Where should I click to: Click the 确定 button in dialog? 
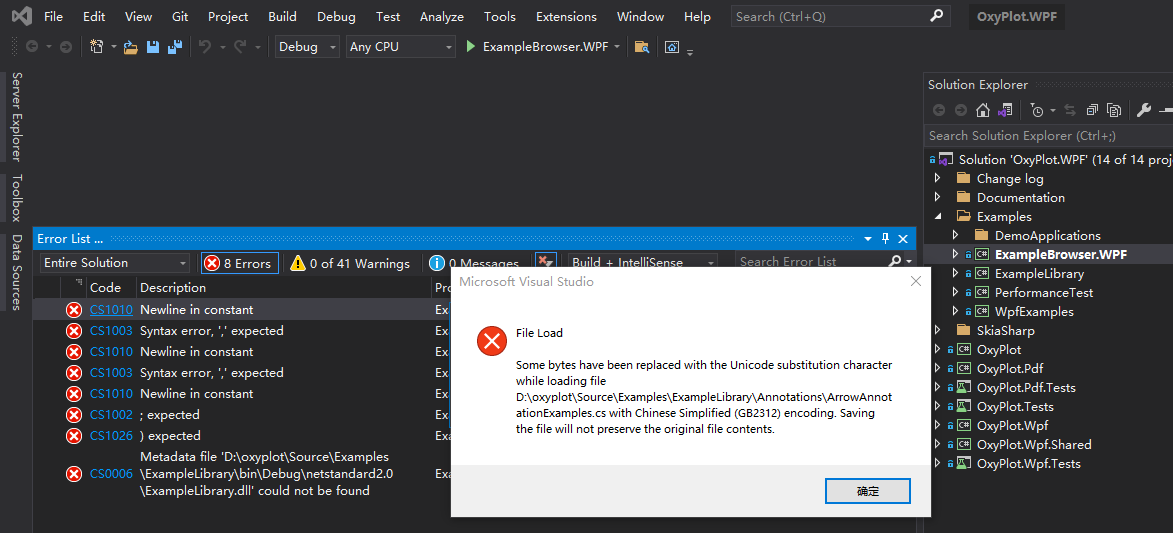point(868,491)
